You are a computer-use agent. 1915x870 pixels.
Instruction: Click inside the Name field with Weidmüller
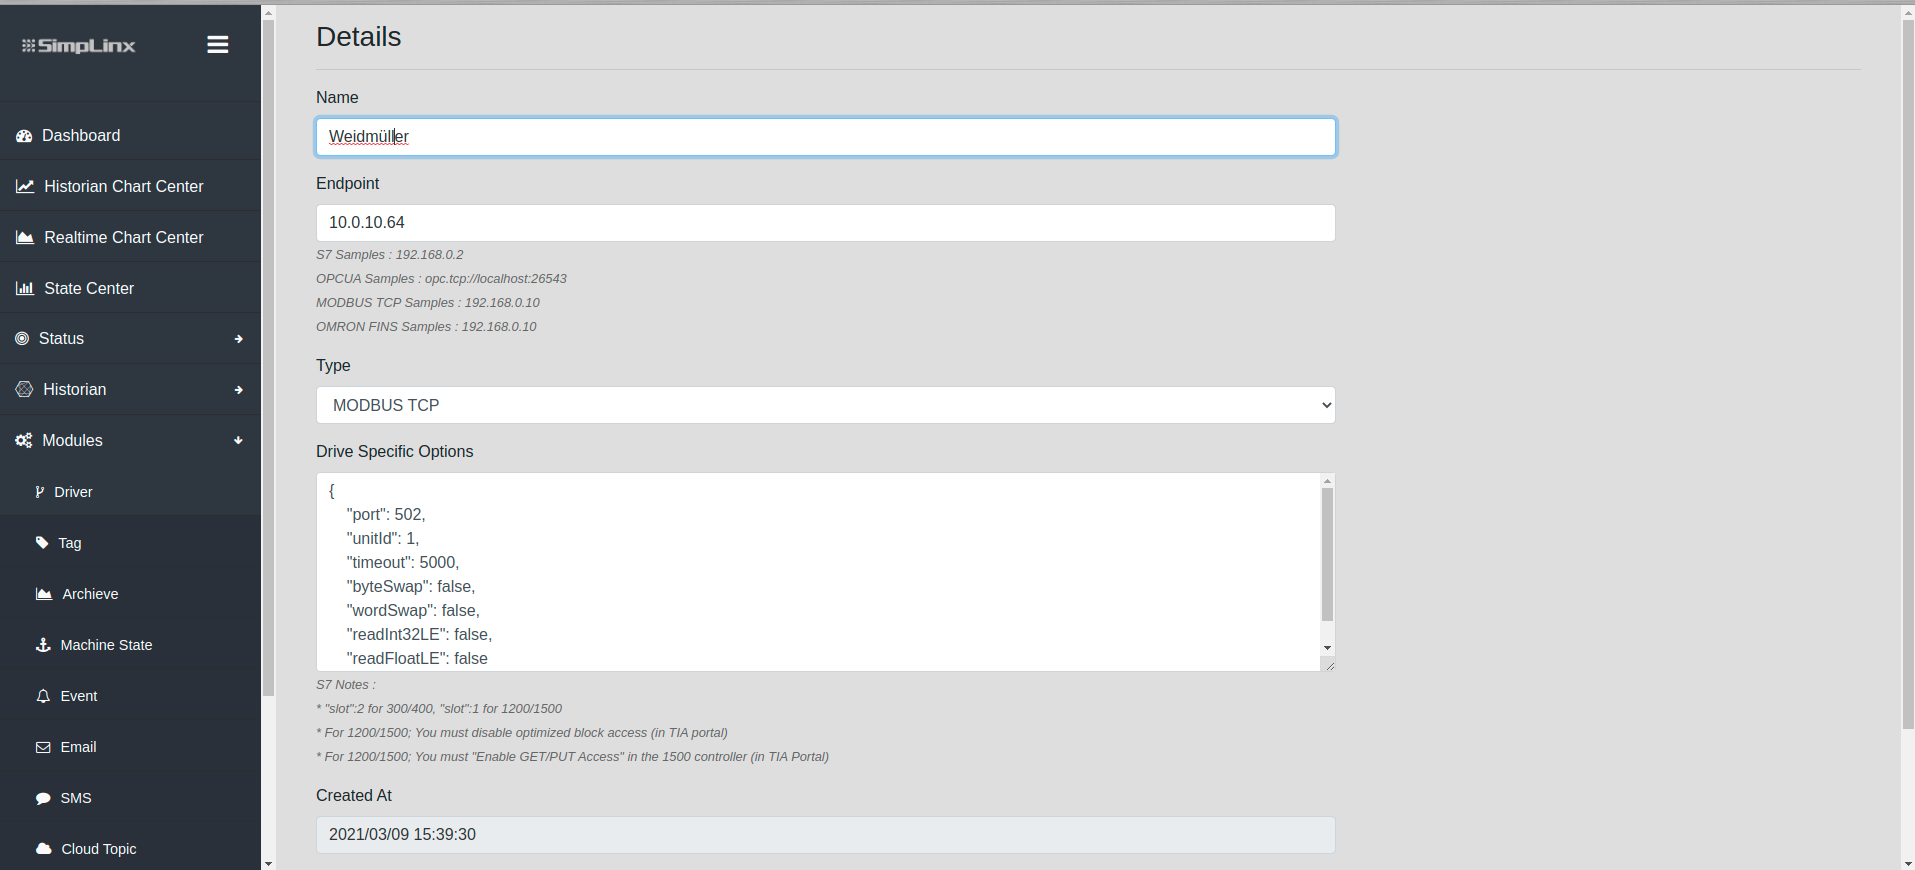point(825,137)
